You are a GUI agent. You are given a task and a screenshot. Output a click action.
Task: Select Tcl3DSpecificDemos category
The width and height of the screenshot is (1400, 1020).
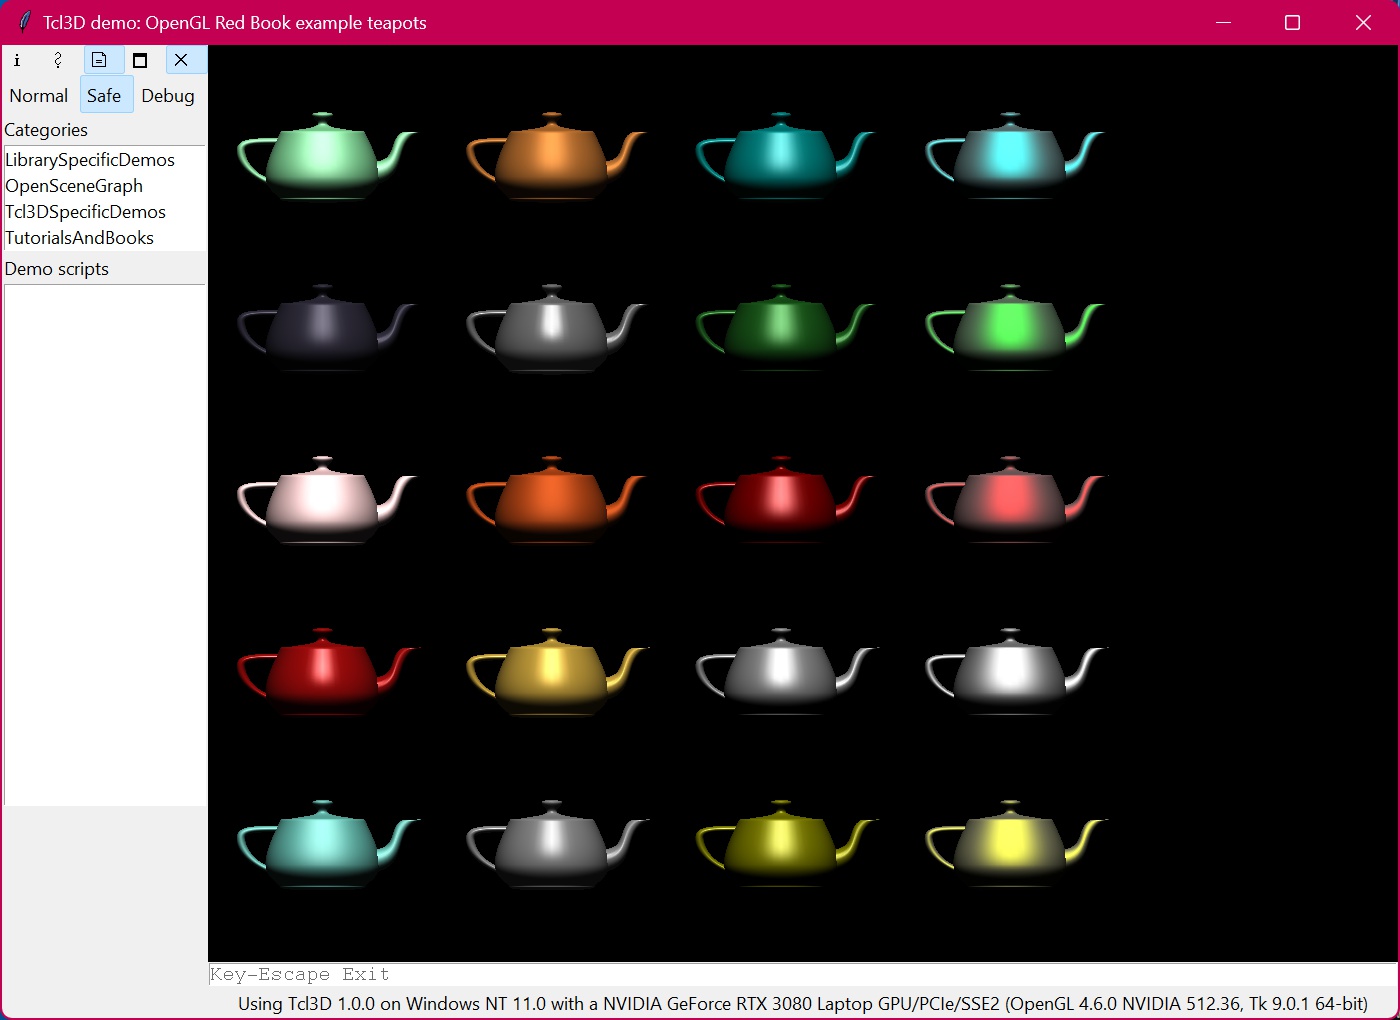coord(104,212)
